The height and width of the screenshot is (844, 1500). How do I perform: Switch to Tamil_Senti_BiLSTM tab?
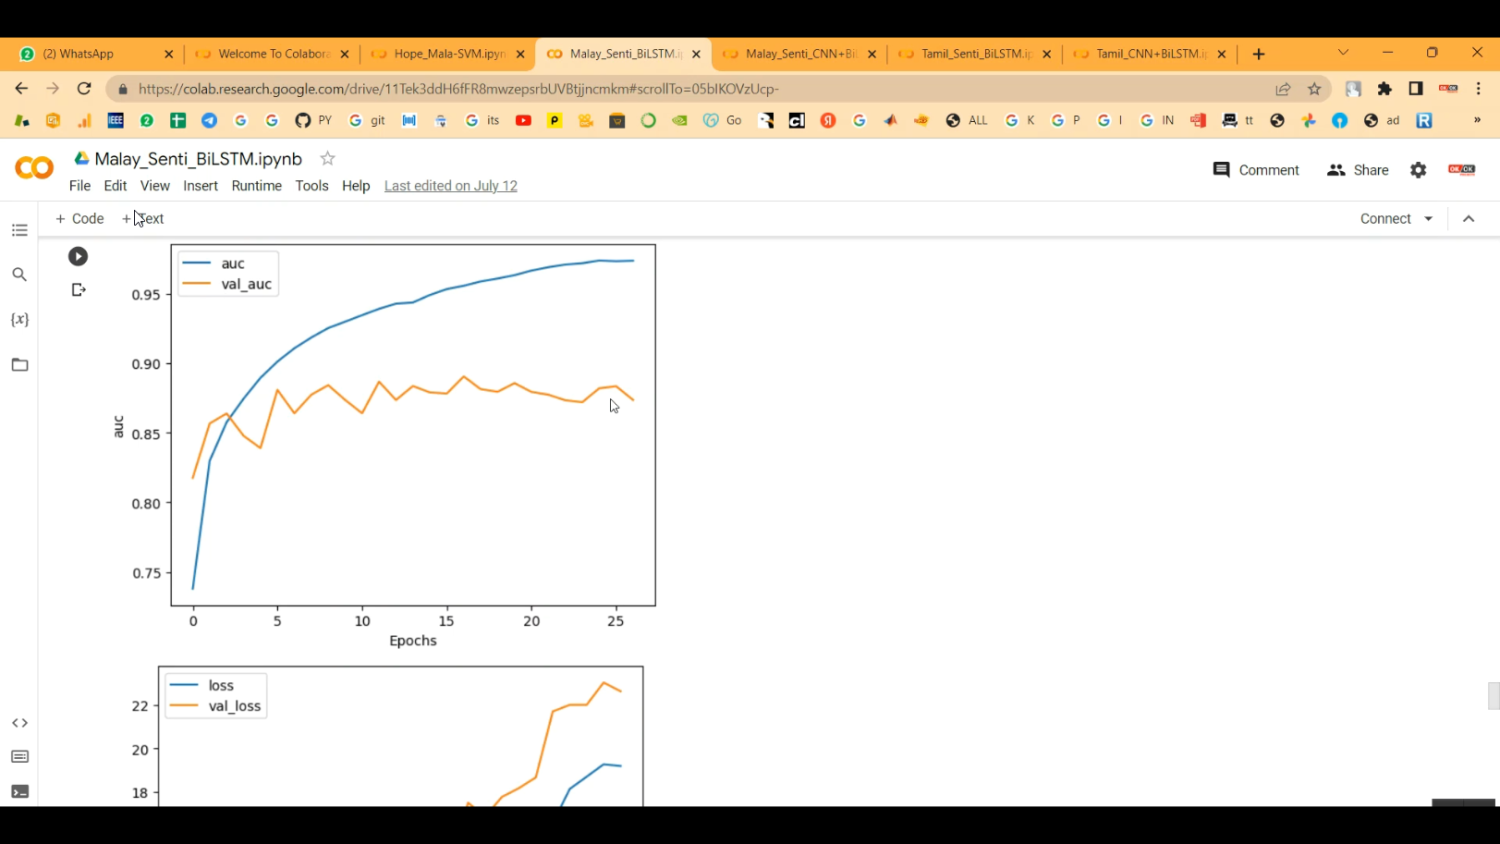click(974, 54)
